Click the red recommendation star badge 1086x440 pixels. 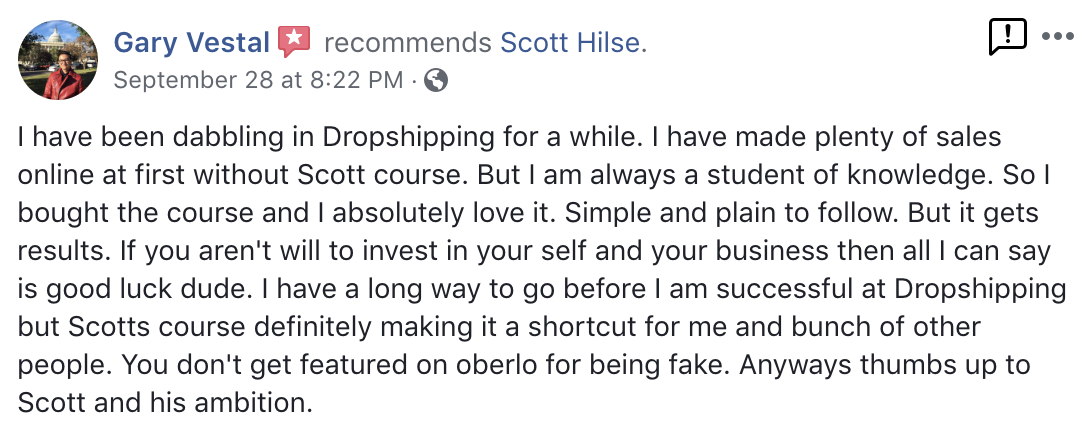(294, 42)
